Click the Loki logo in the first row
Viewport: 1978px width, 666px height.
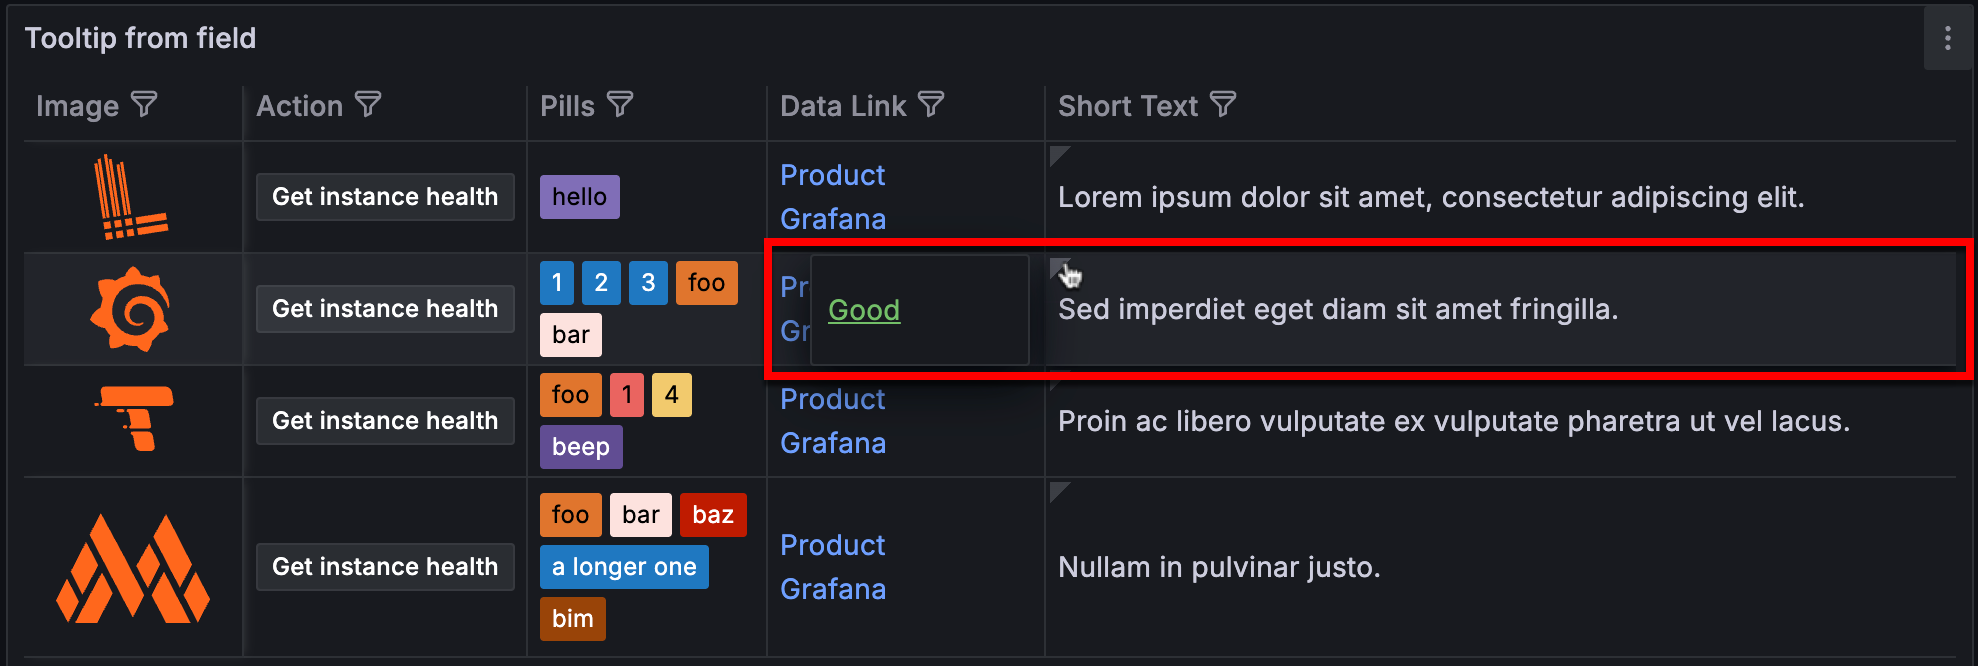pyautogui.click(x=132, y=196)
